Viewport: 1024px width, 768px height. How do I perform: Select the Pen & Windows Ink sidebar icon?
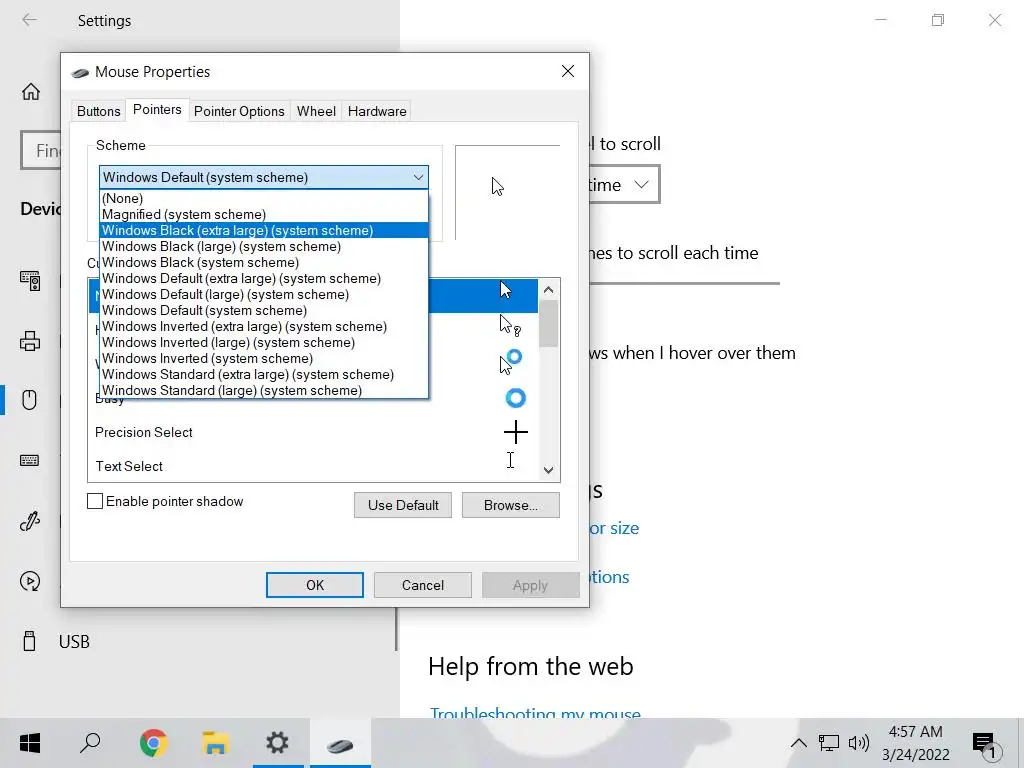30,521
